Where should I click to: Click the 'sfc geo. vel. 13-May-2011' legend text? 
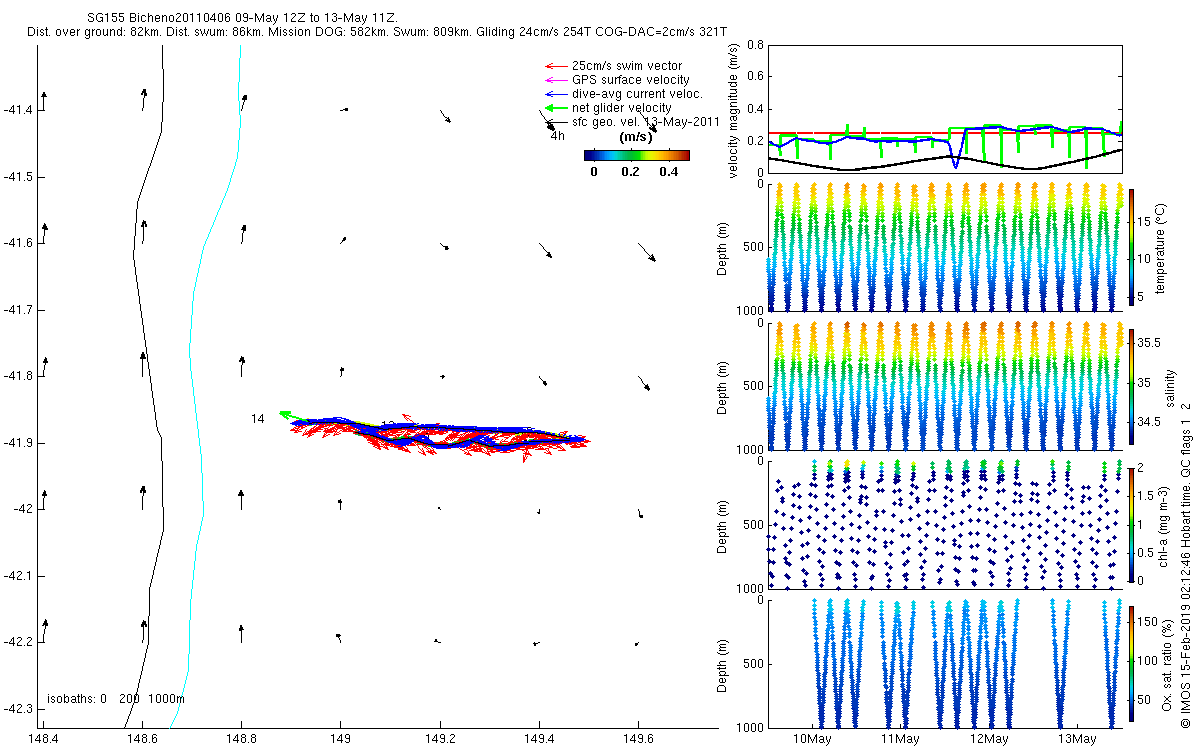646,122
